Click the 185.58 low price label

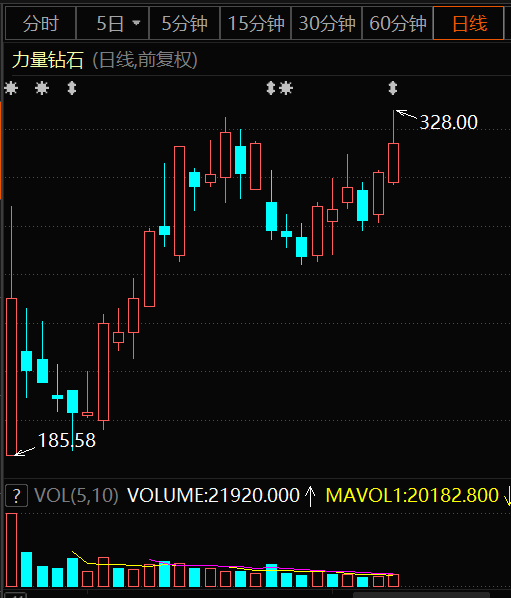pyautogui.click(x=67, y=440)
